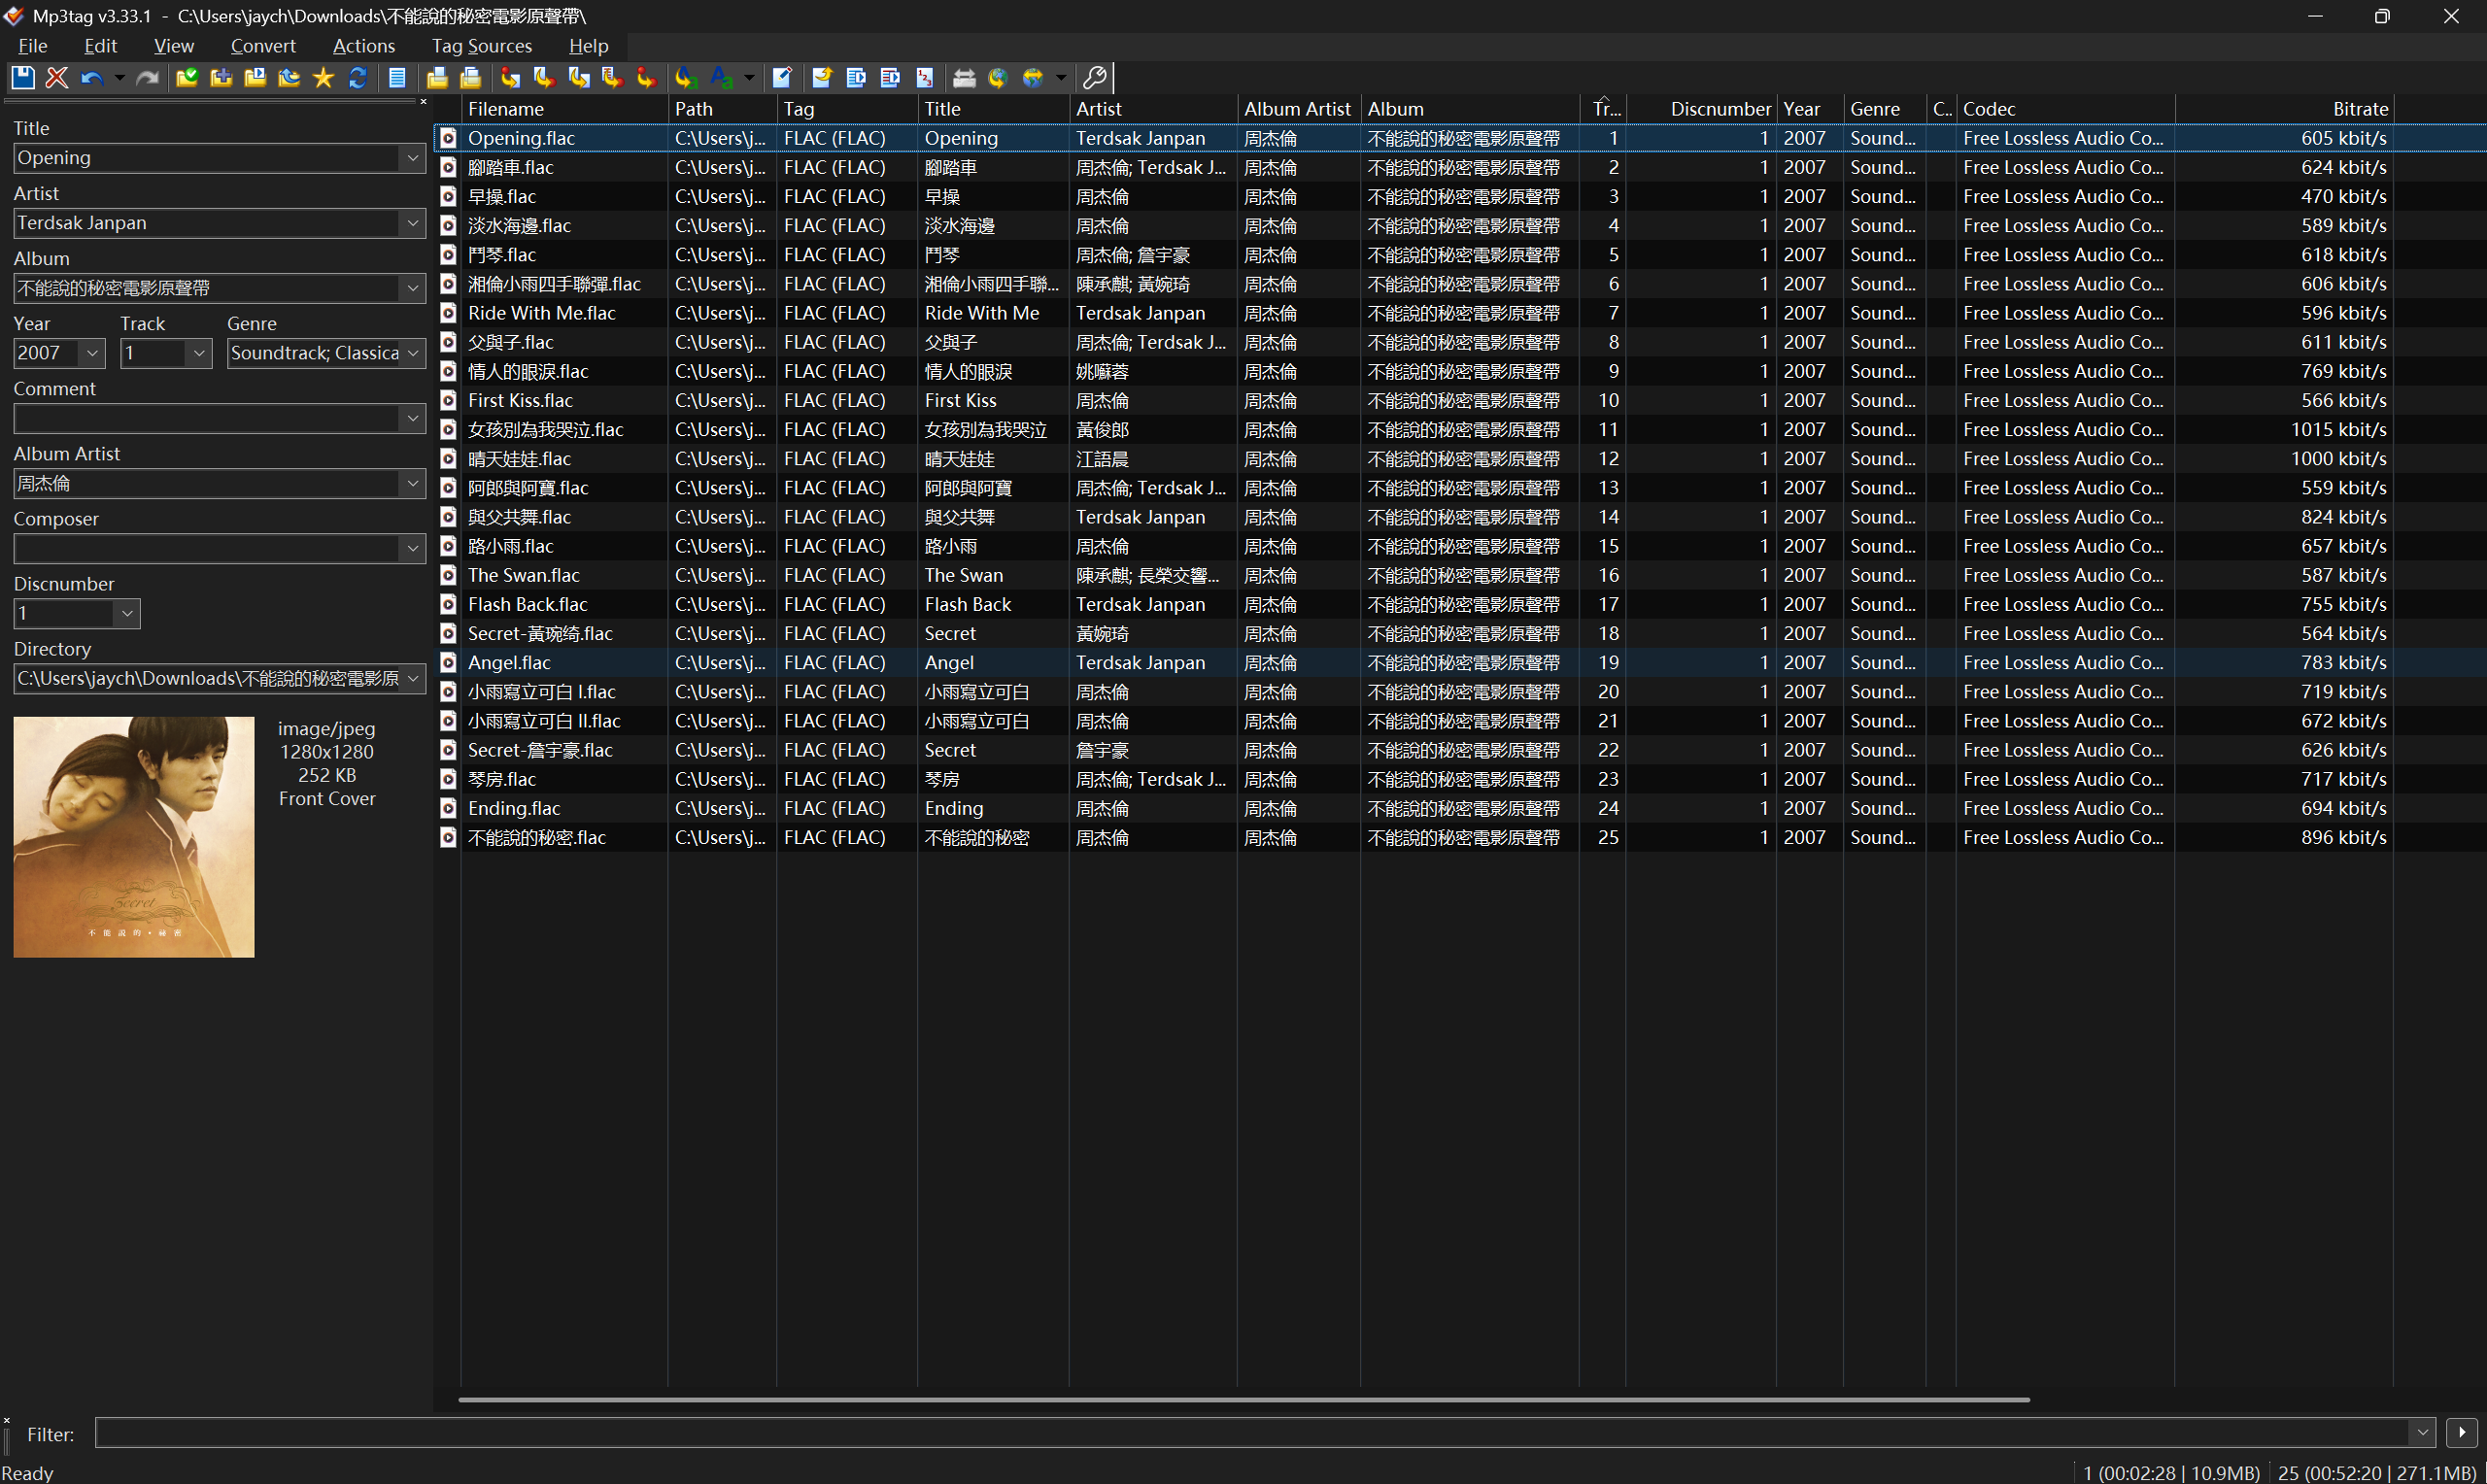Click the blue Undo arrow icon

[x=91, y=77]
